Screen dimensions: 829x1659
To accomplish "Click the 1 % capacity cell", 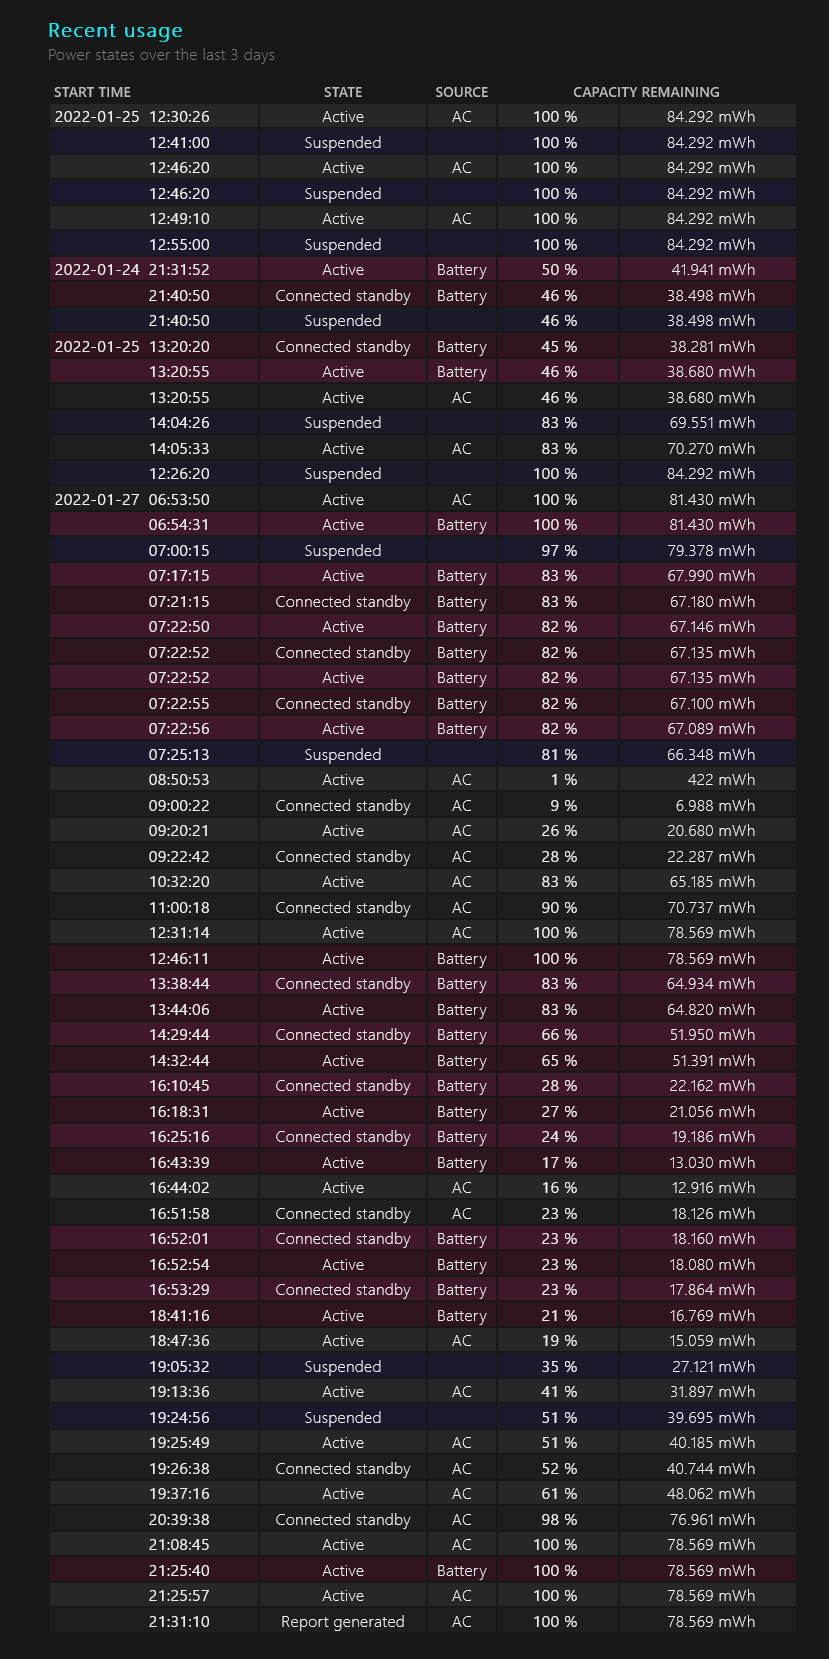I will point(555,780).
